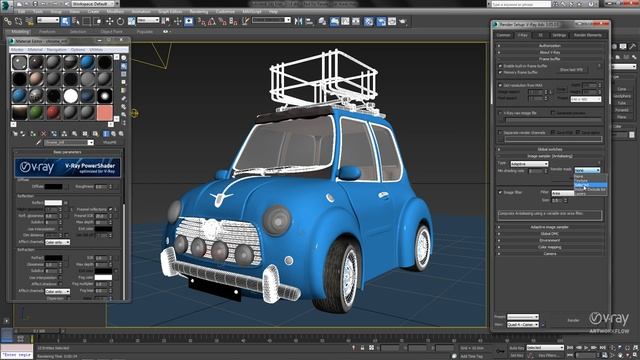Click Play Animation button
640x360 pixels.
[587, 348]
